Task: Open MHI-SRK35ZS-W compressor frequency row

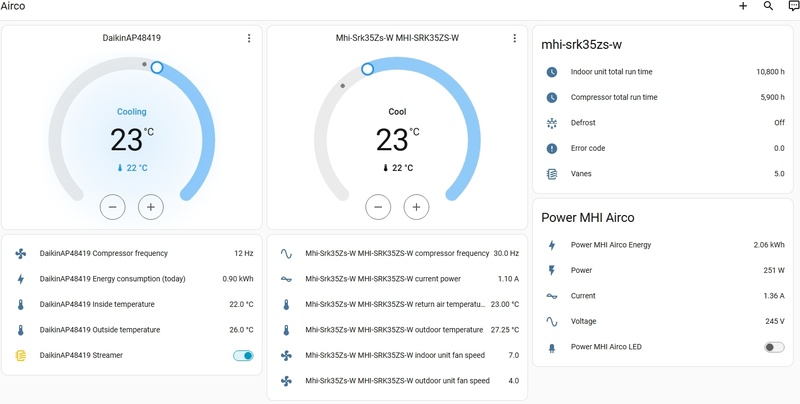Action: 397,254
